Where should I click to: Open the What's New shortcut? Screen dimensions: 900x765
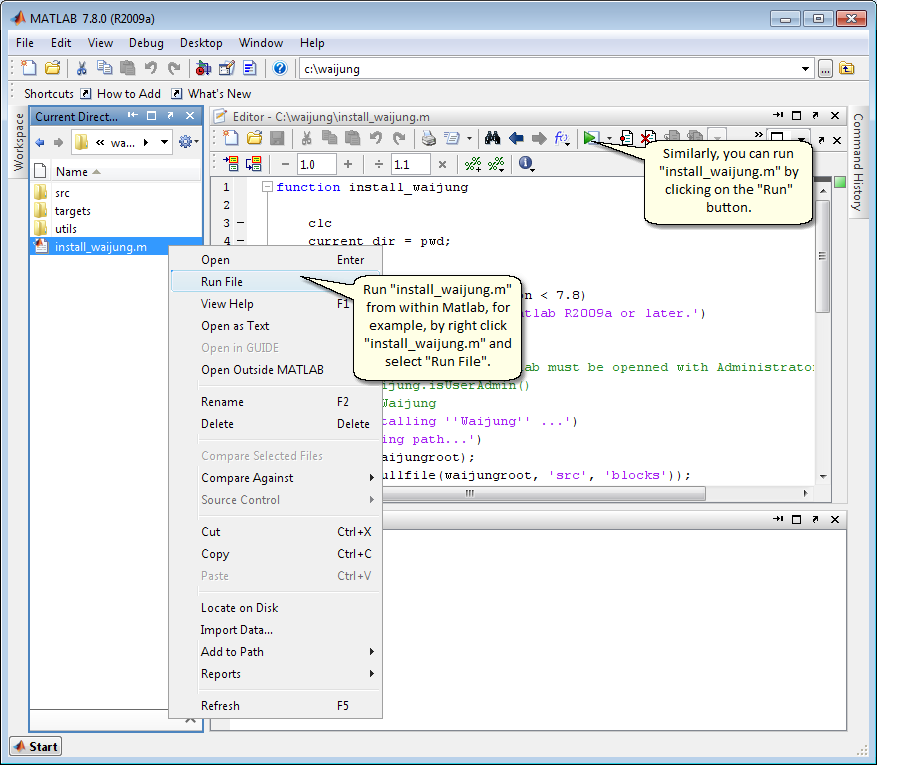tap(211, 94)
